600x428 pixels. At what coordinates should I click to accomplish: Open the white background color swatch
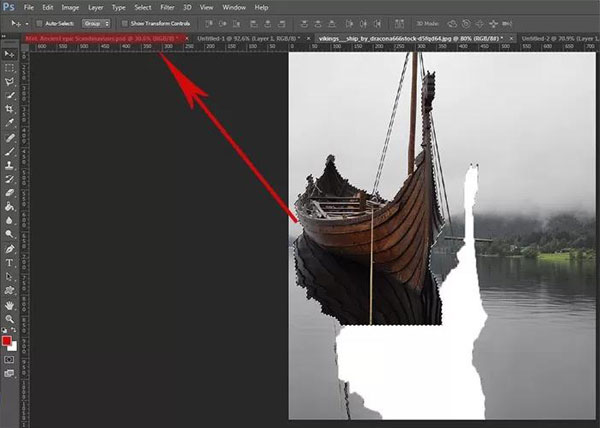pos(13,347)
